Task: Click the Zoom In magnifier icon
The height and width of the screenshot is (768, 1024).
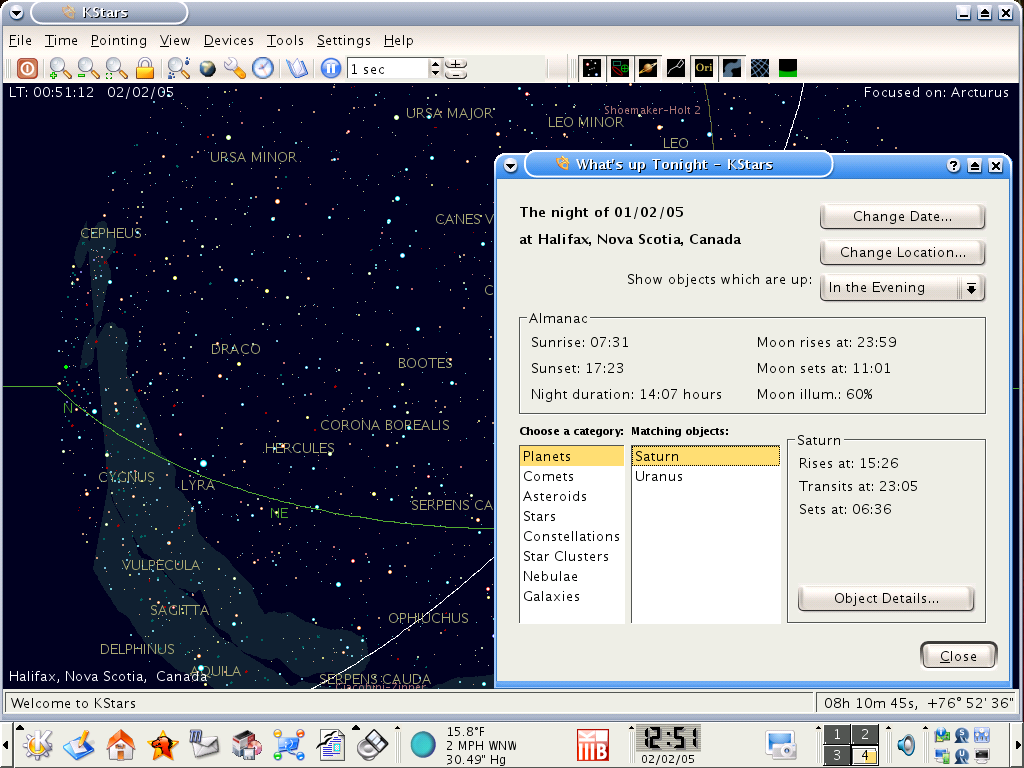Action: tap(60, 68)
